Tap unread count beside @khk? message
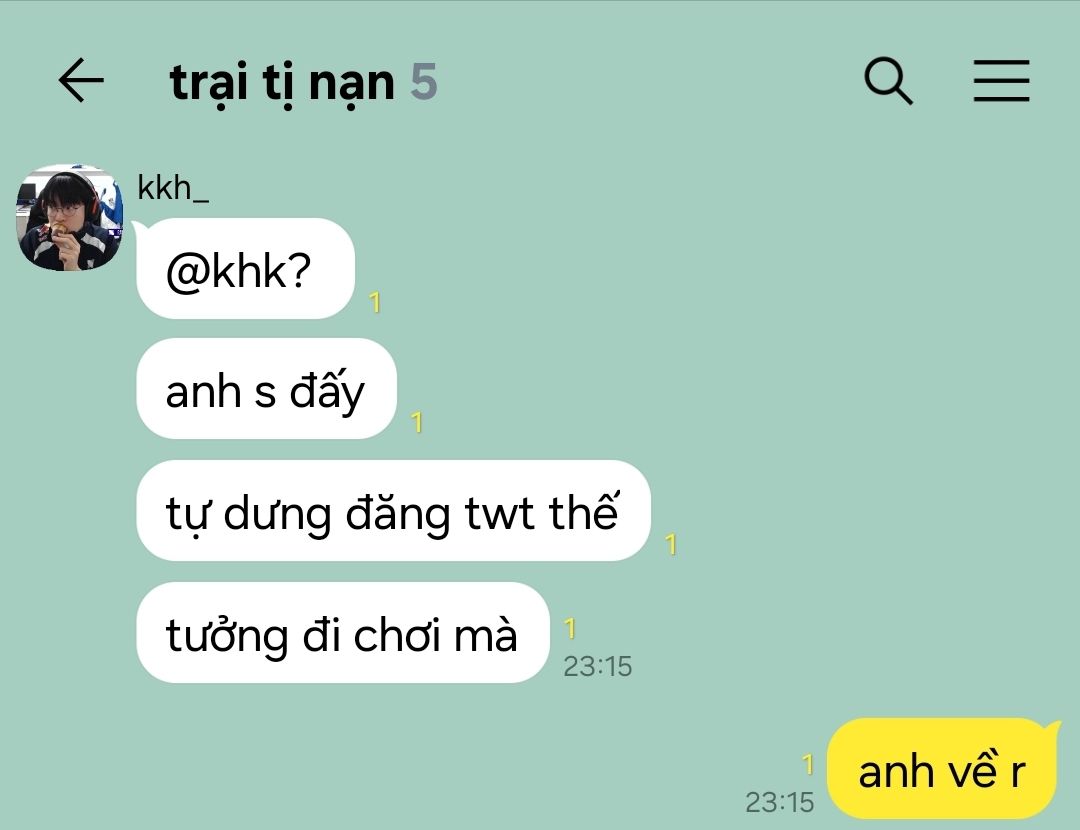This screenshot has height=830, width=1080. point(375,302)
